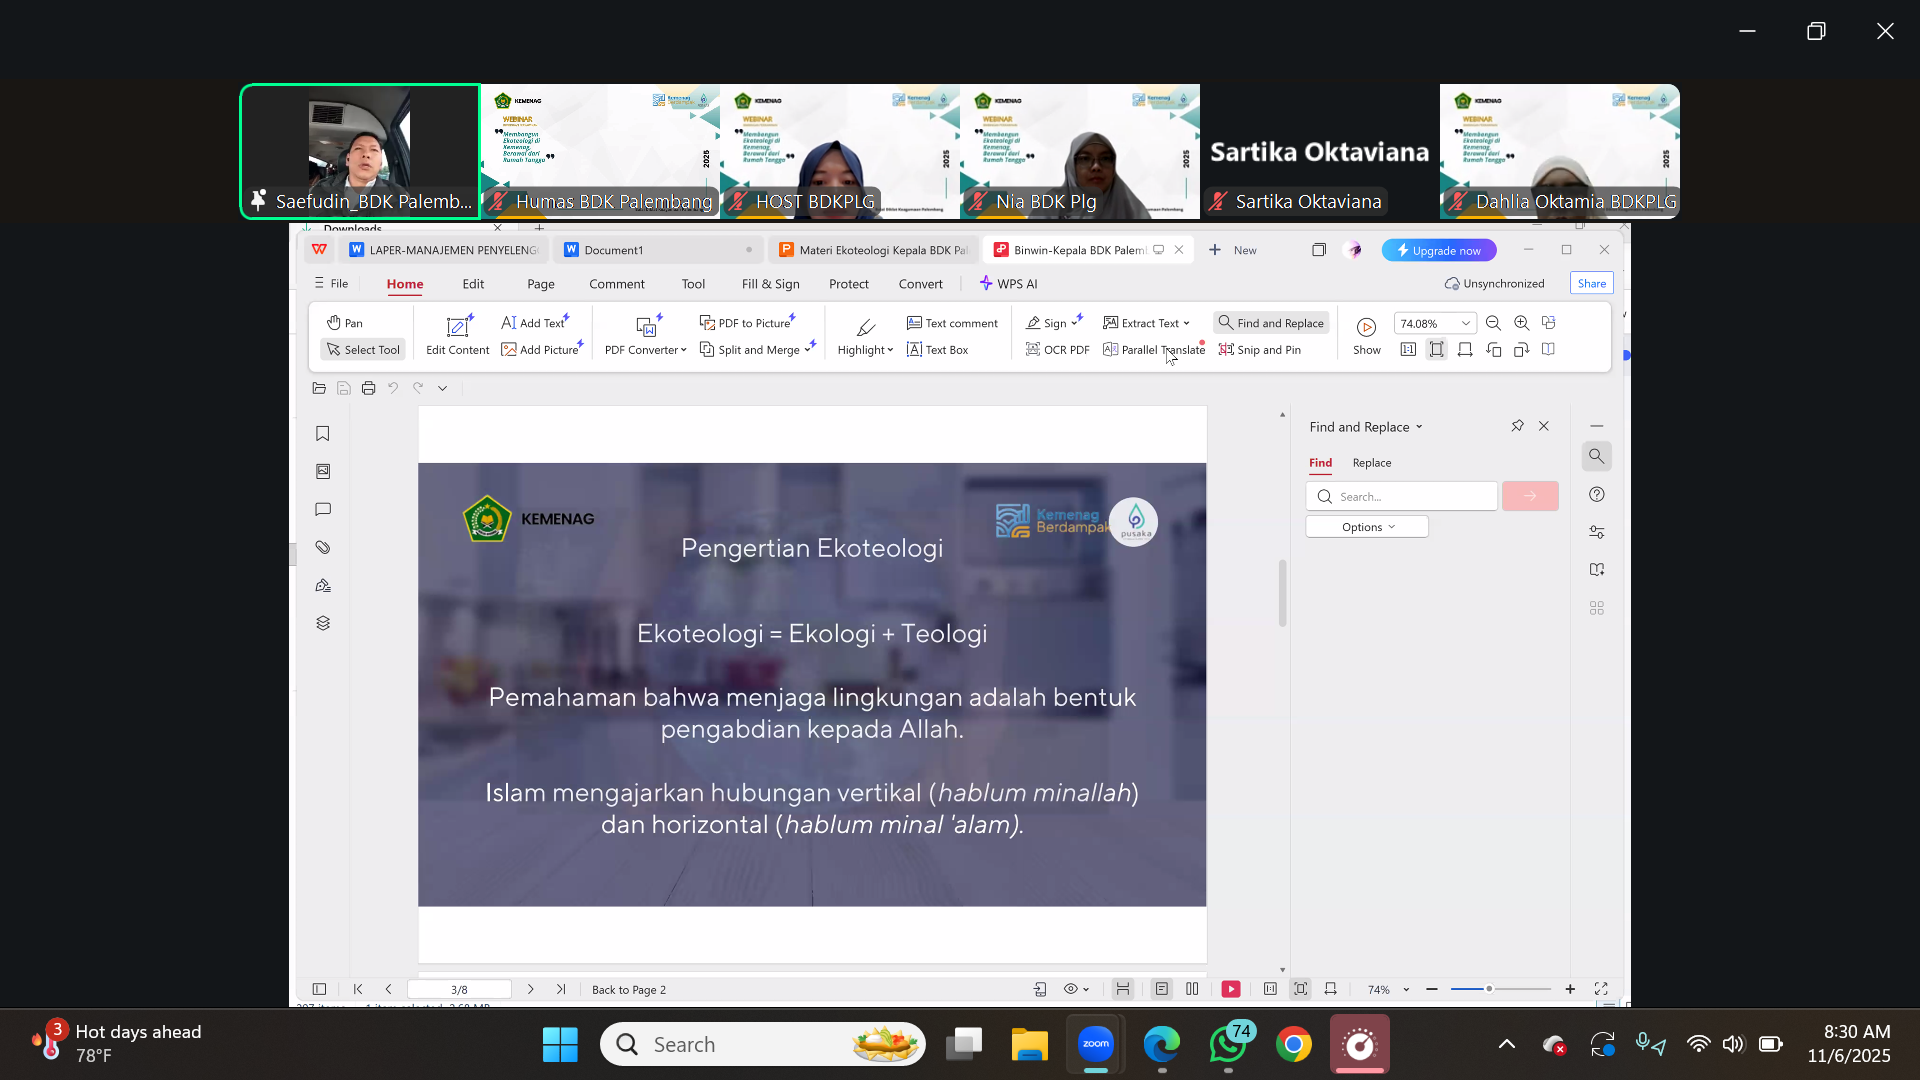
Task: Switch to the Replace tab
Action: coord(1371,462)
